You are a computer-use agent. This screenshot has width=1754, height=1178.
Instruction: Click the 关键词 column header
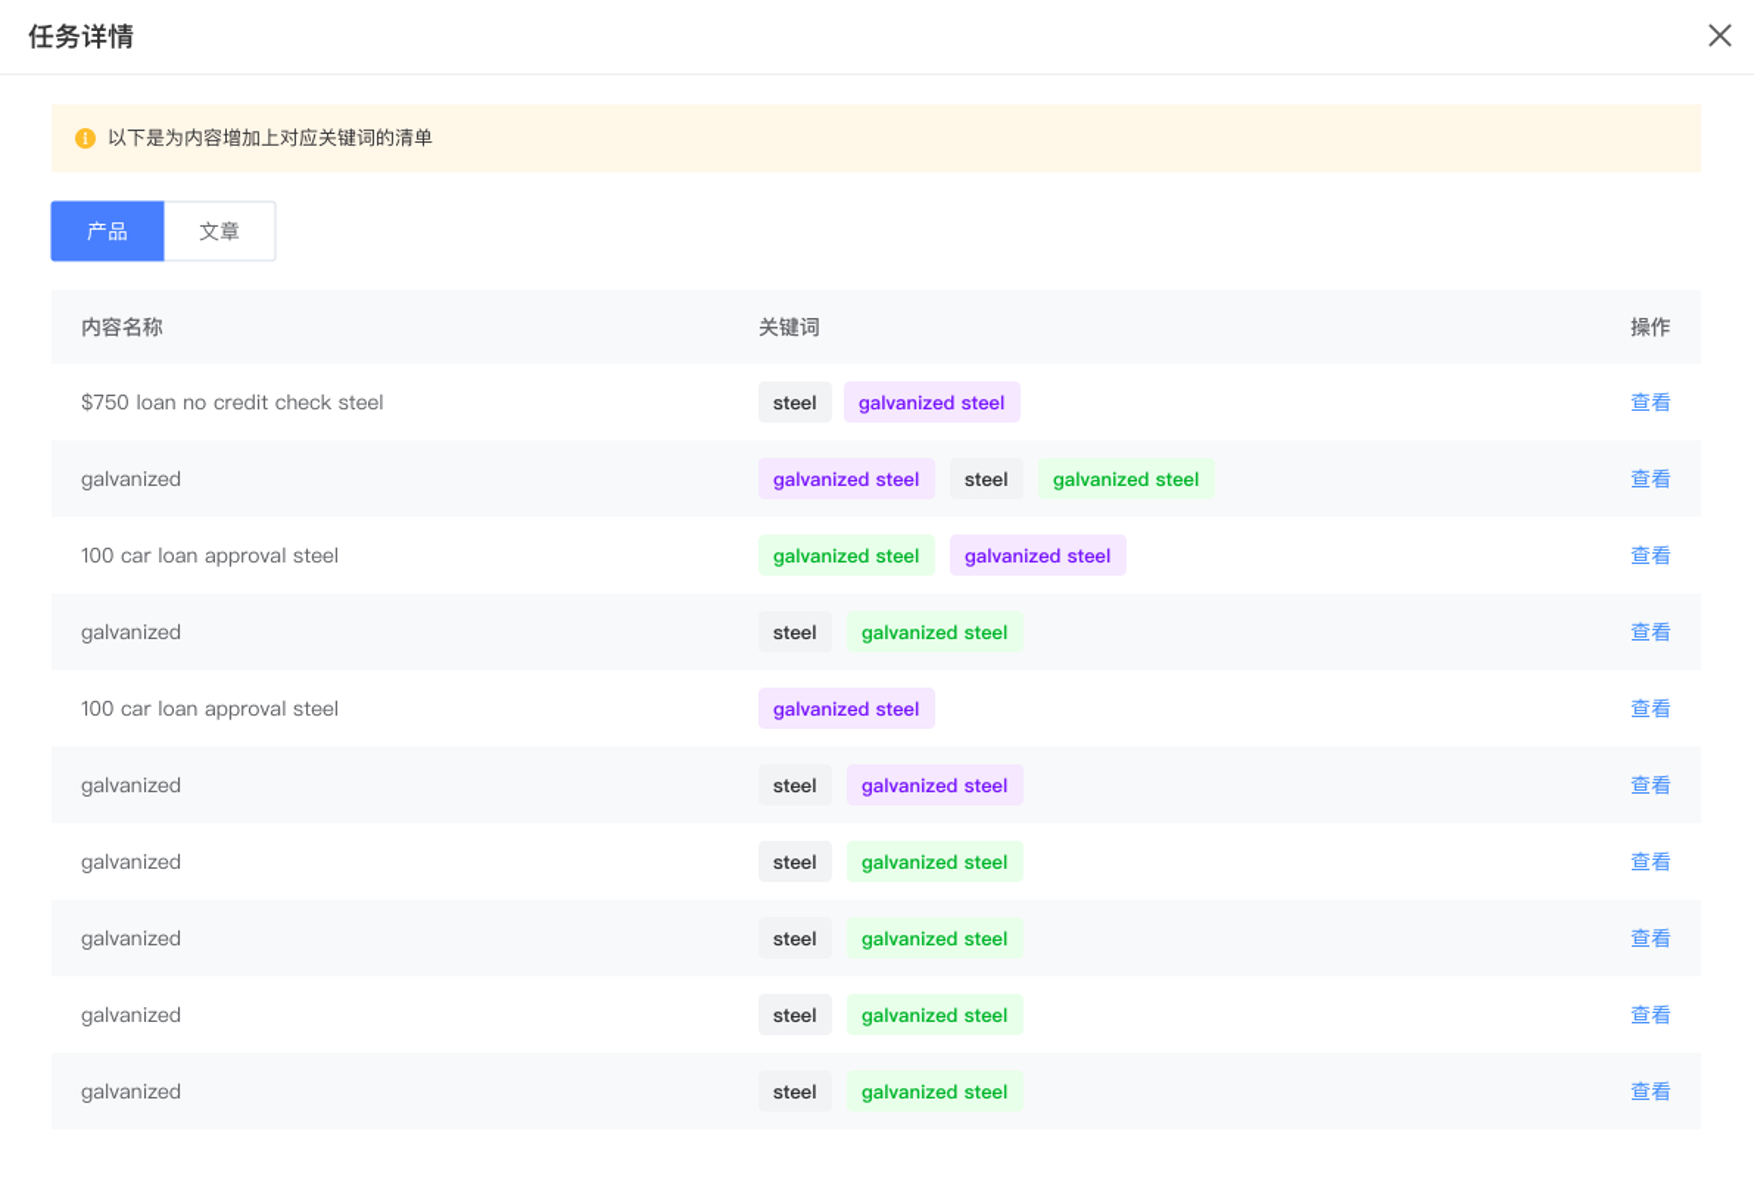coord(788,327)
